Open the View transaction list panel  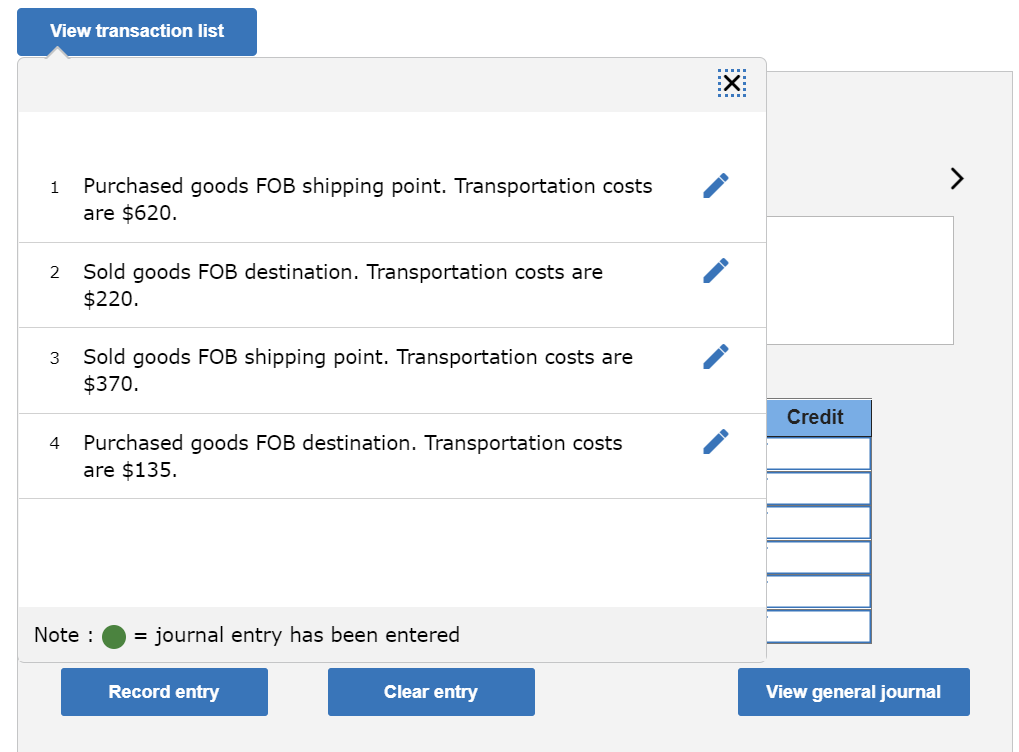pos(136,31)
